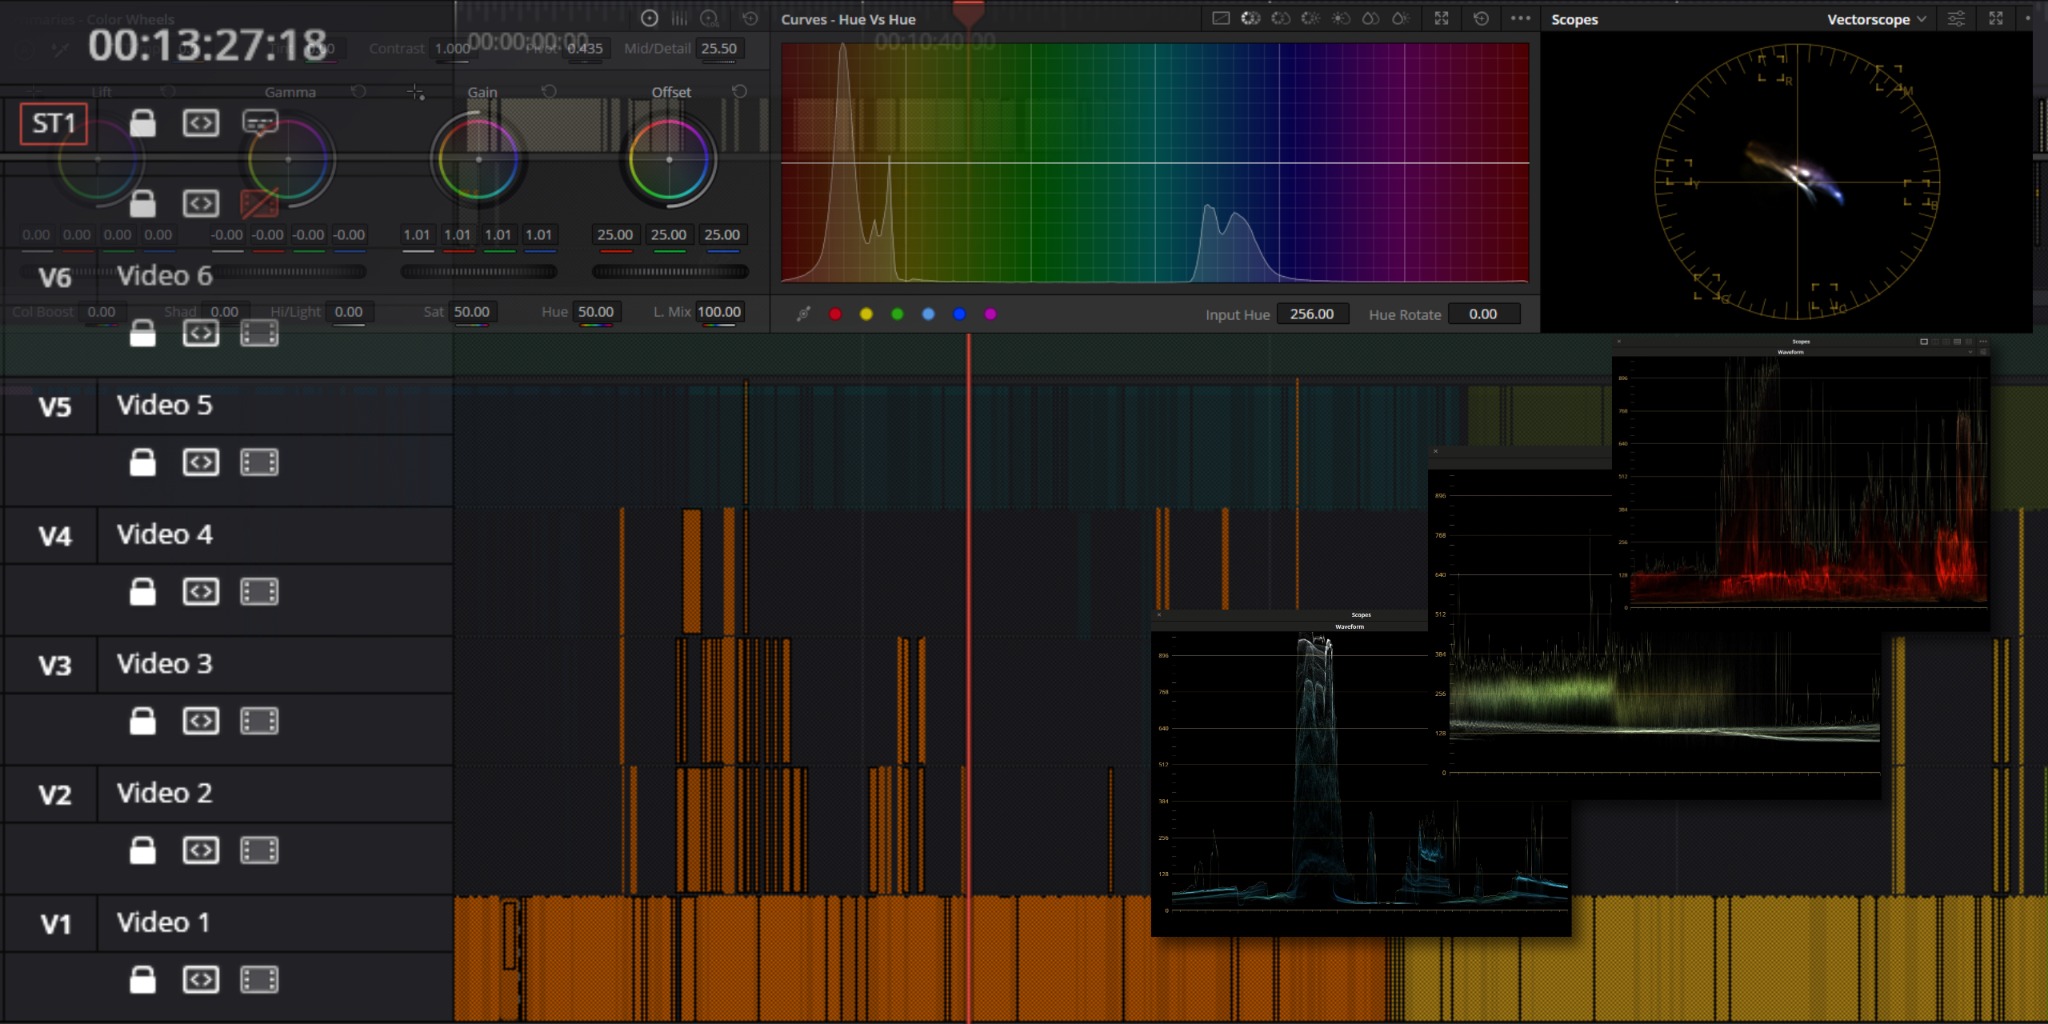The width and height of the screenshot is (2048, 1024).
Task: Toggle lock on the Video 2 track
Action: pos(143,850)
